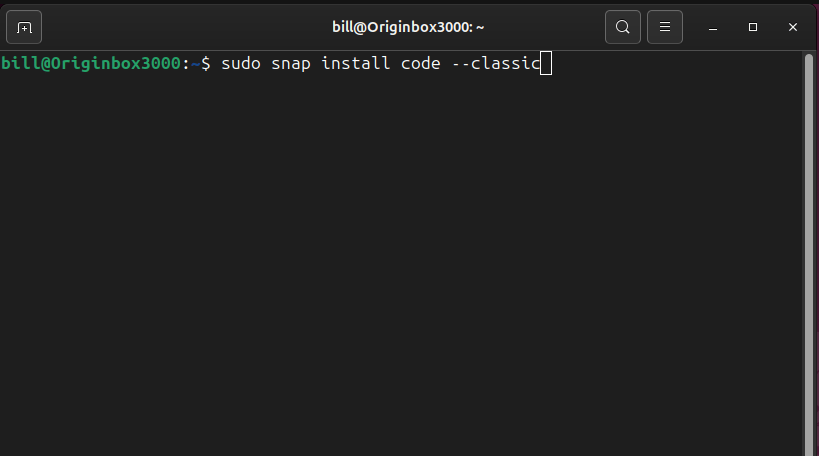
Task: Open the hamburger main menu
Action: pyautogui.click(x=665, y=27)
